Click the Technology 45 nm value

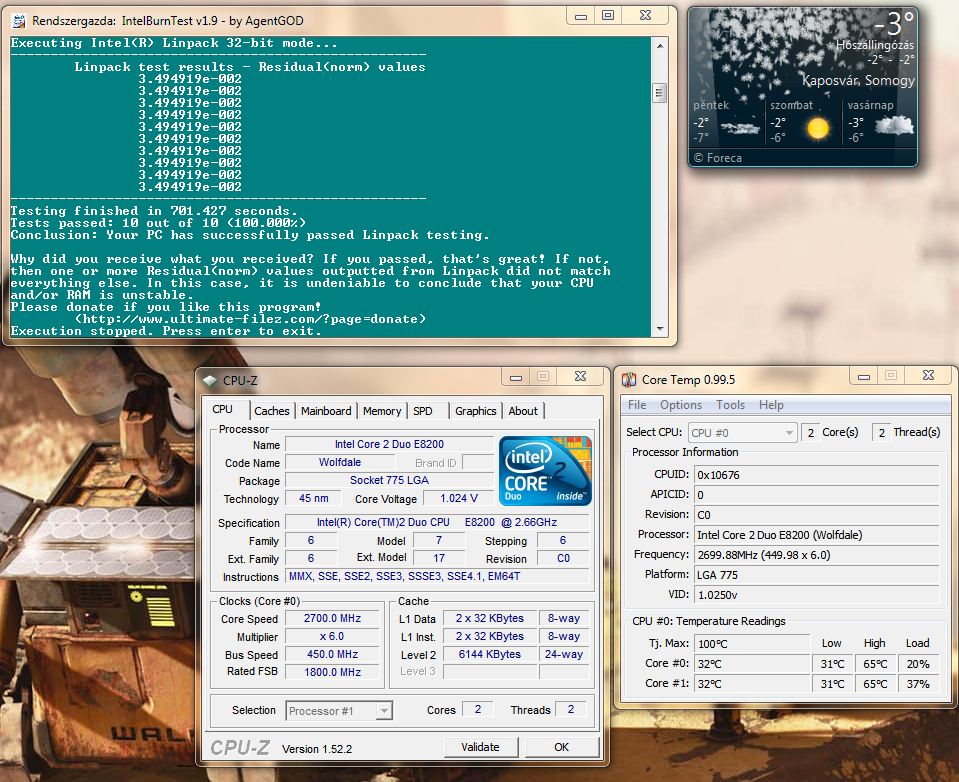[313, 498]
